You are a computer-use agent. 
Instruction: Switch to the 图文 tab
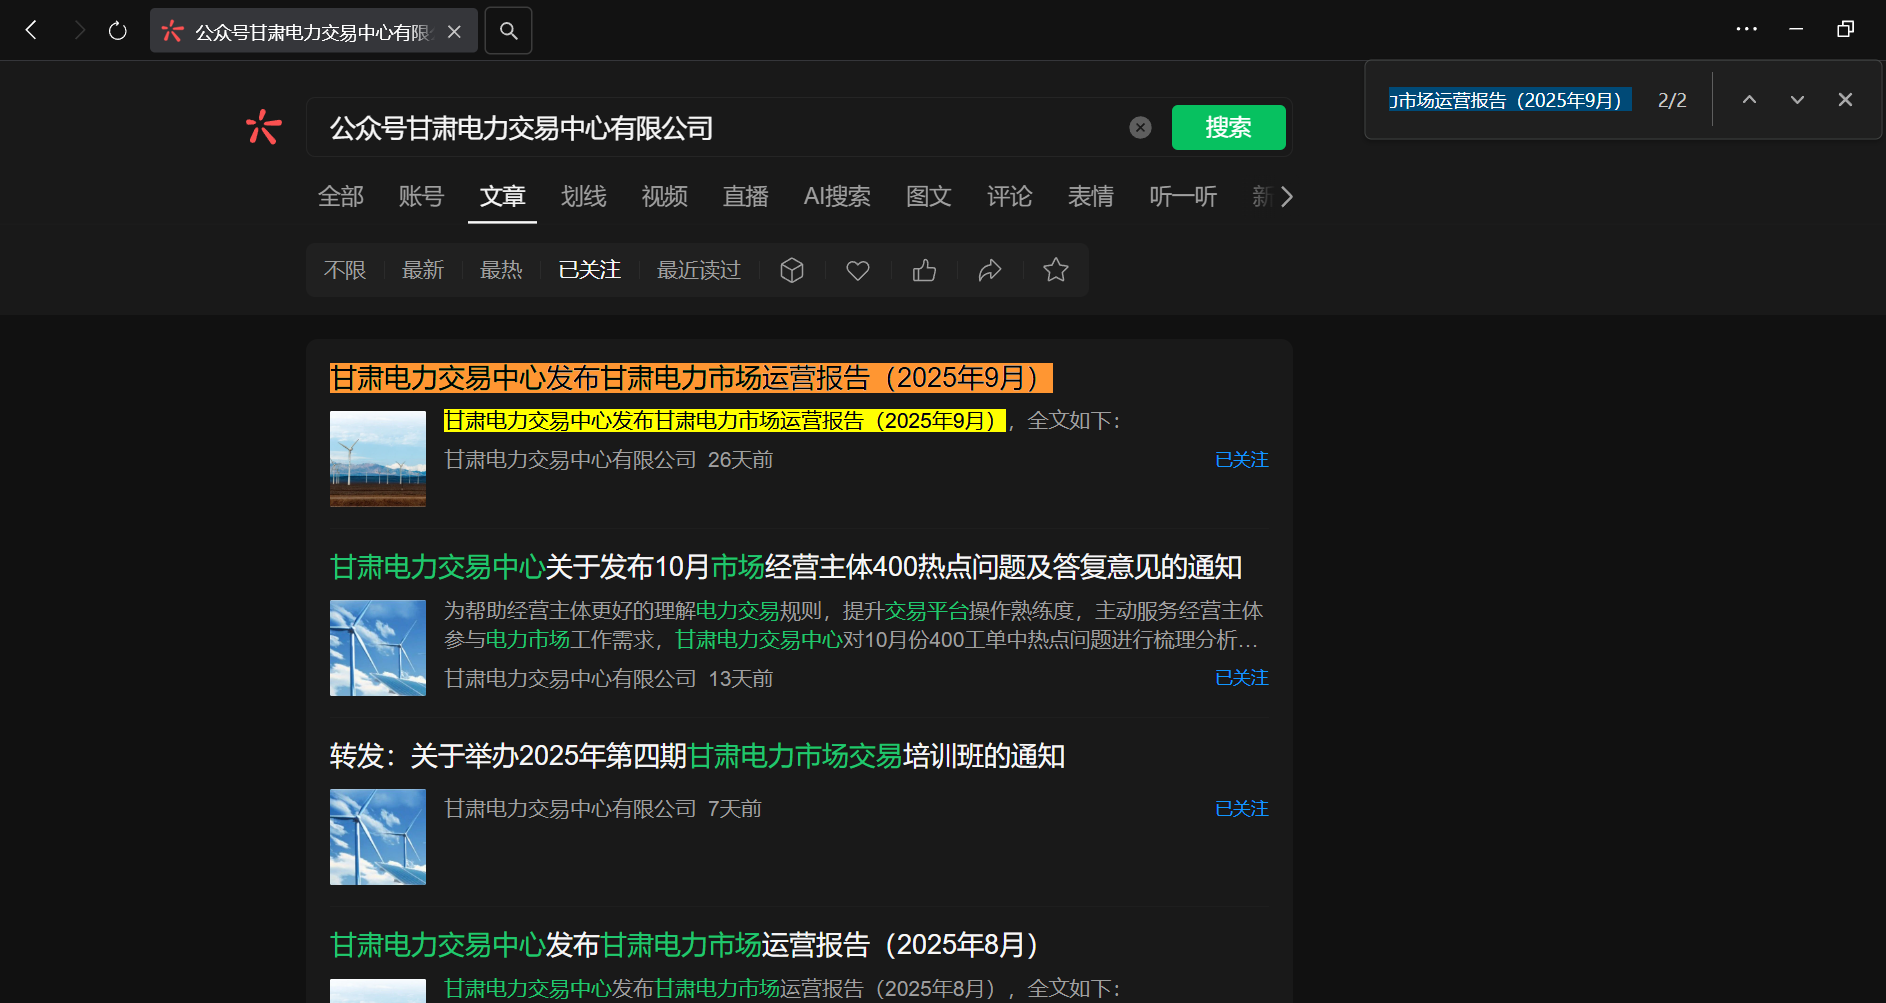pos(929,196)
